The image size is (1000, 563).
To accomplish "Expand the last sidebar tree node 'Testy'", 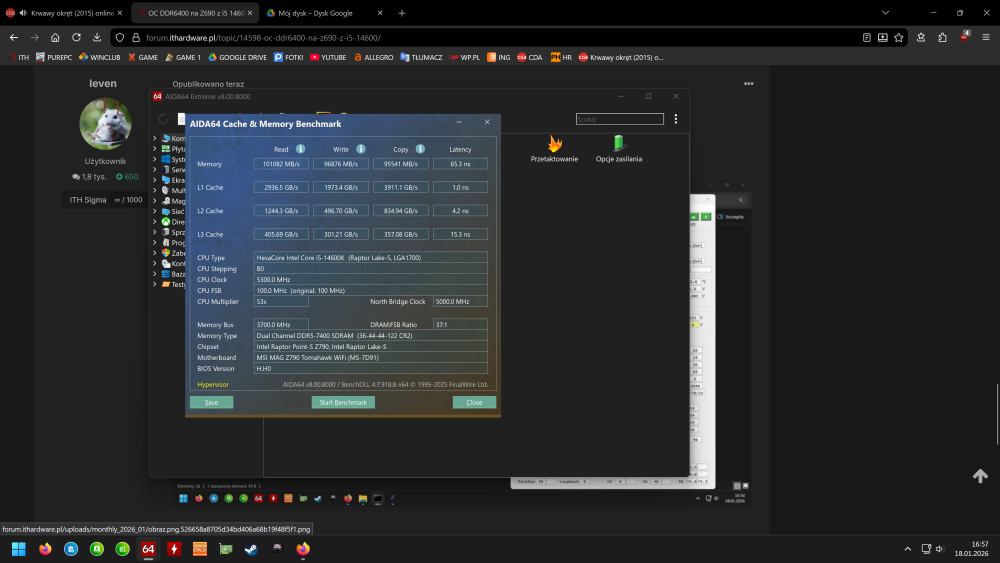I will point(155,284).
